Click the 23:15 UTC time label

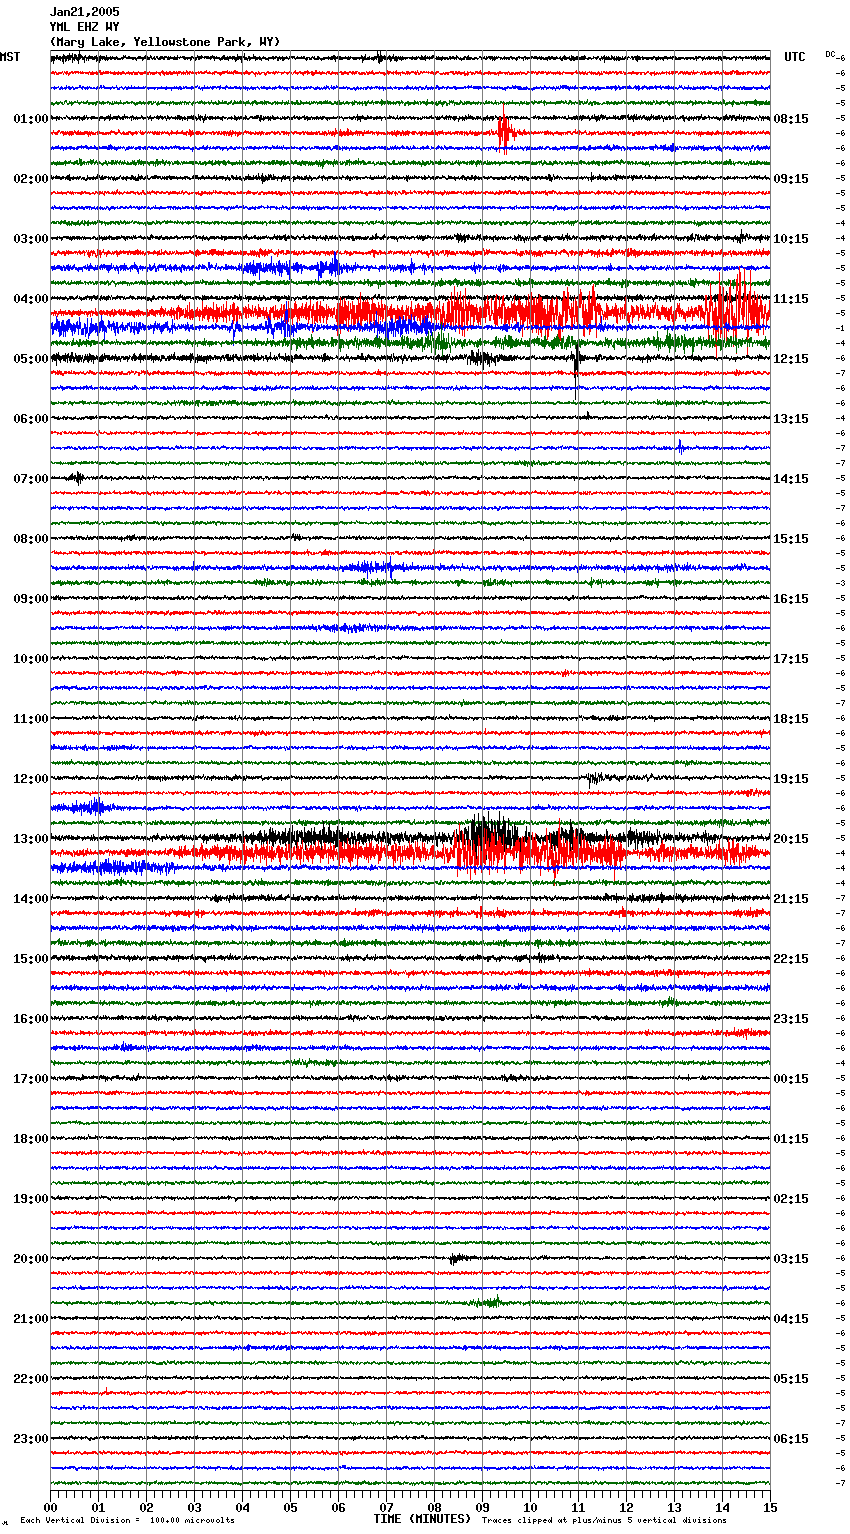(791, 1019)
